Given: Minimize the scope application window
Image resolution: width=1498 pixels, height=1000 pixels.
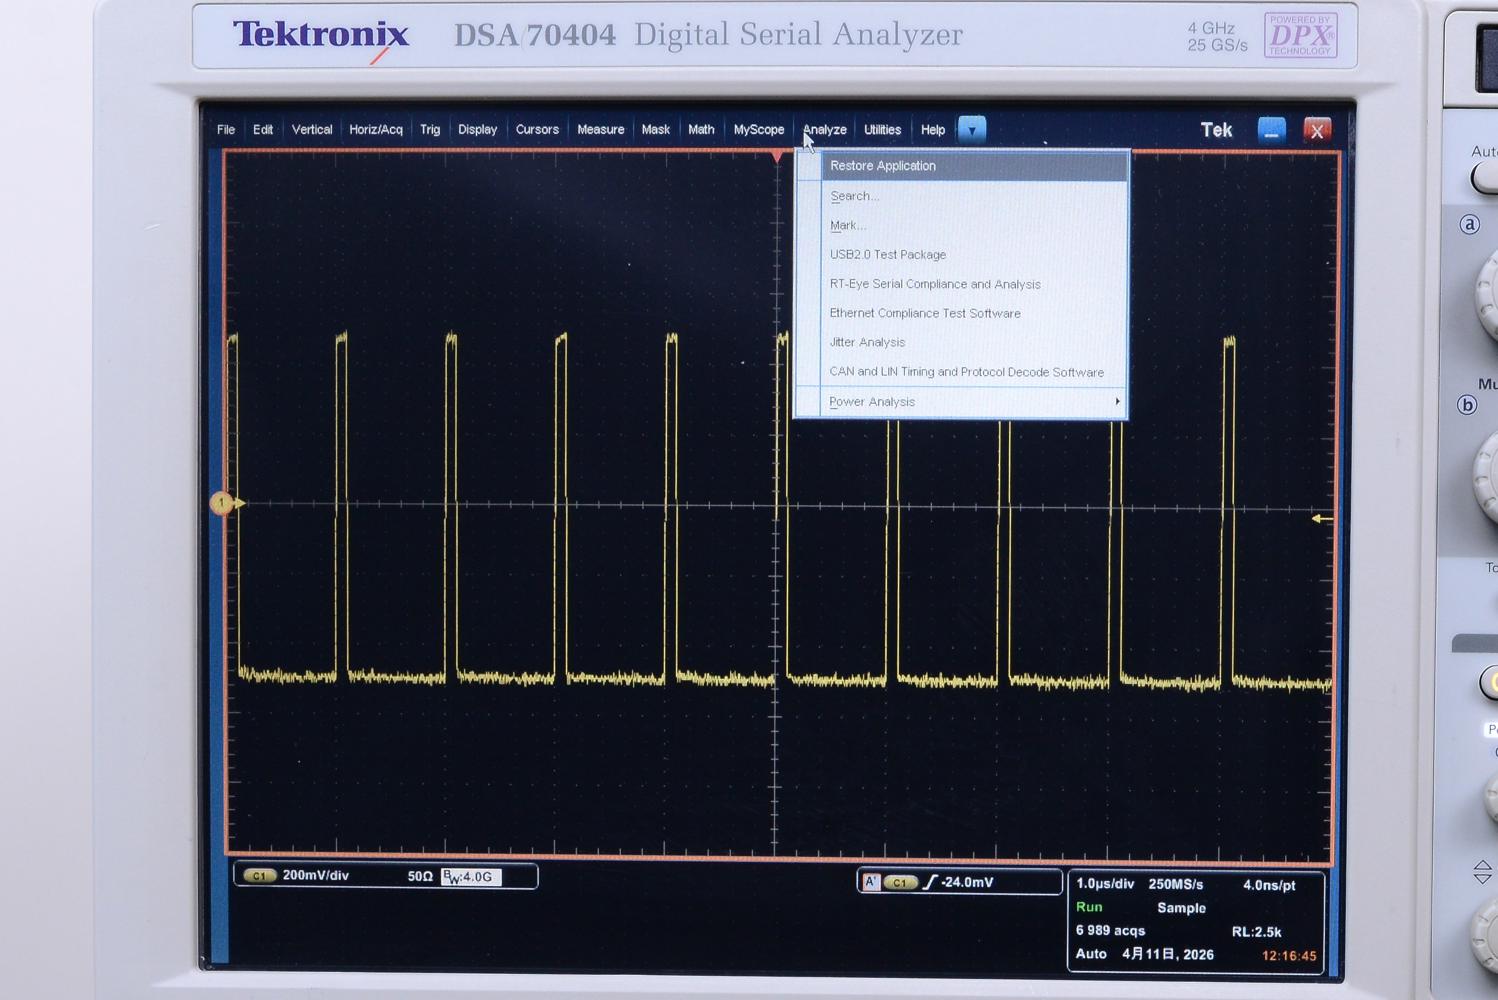Looking at the screenshot, I should click(x=1272, y=130).
